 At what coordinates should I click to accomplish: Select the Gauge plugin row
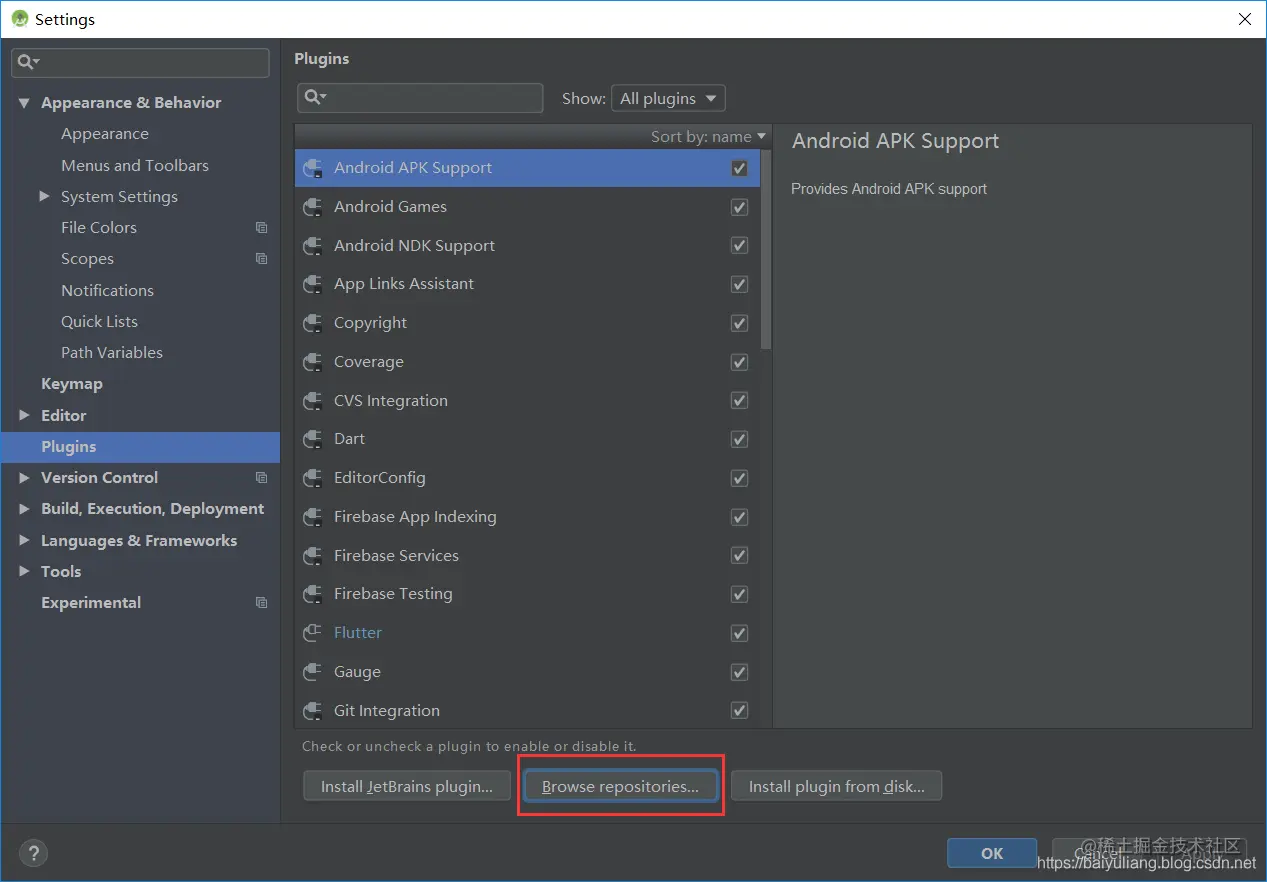[527, 672]
